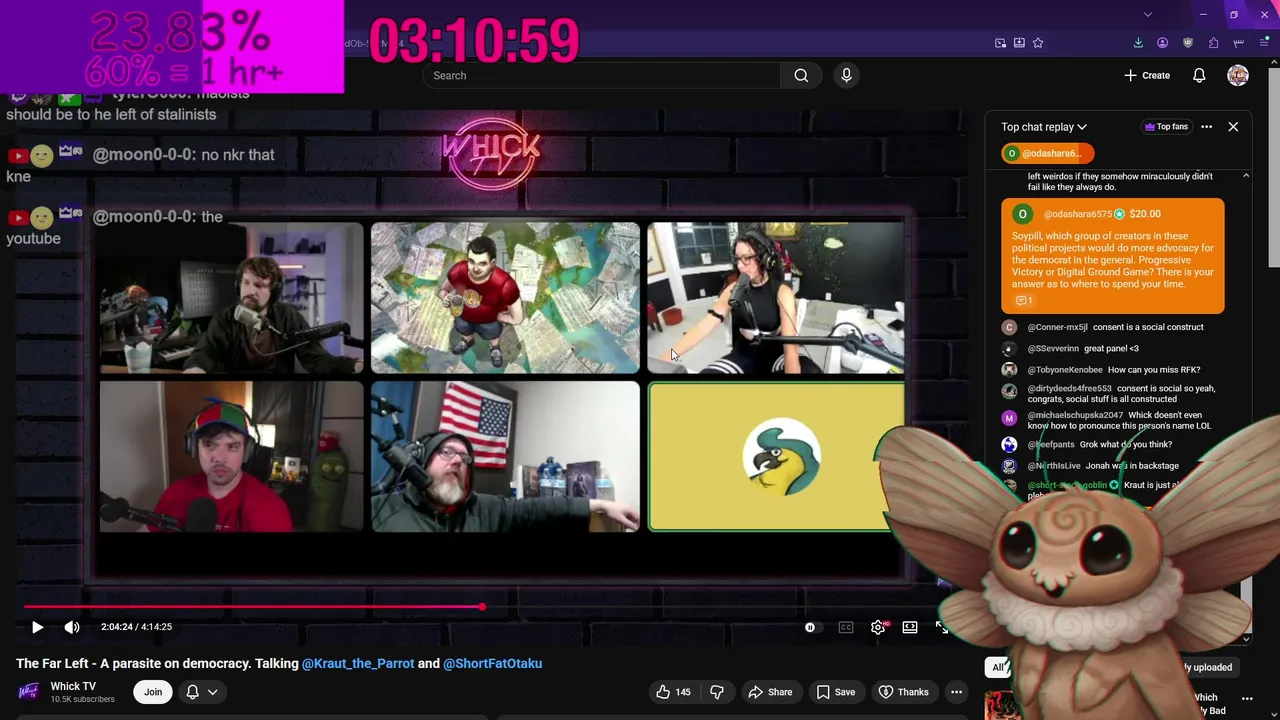Screen dimensions: 1280x720
Task: Close the chat replay panel
Action: tap(1233, 127)
